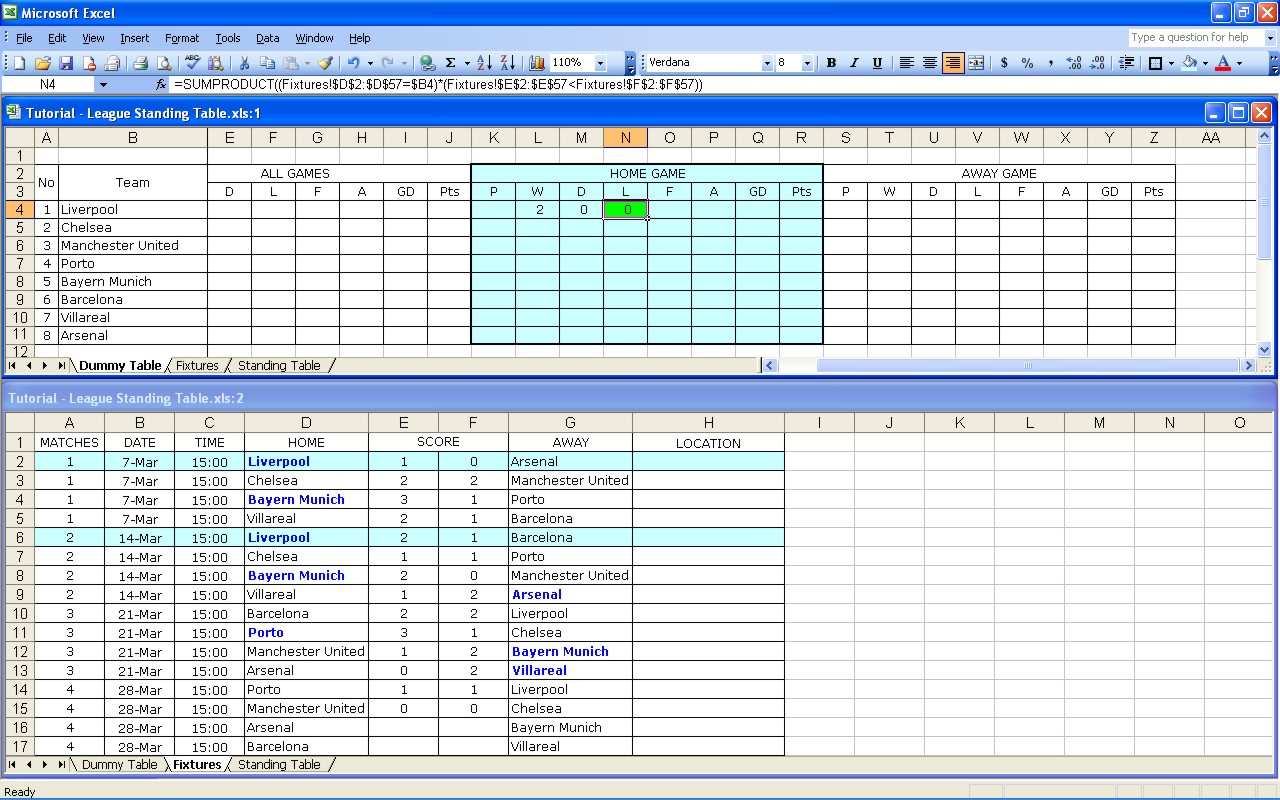Insert a hyperlink with the globe icon
The width and height of the screenshot is (1280, 800).
point(428,63)
